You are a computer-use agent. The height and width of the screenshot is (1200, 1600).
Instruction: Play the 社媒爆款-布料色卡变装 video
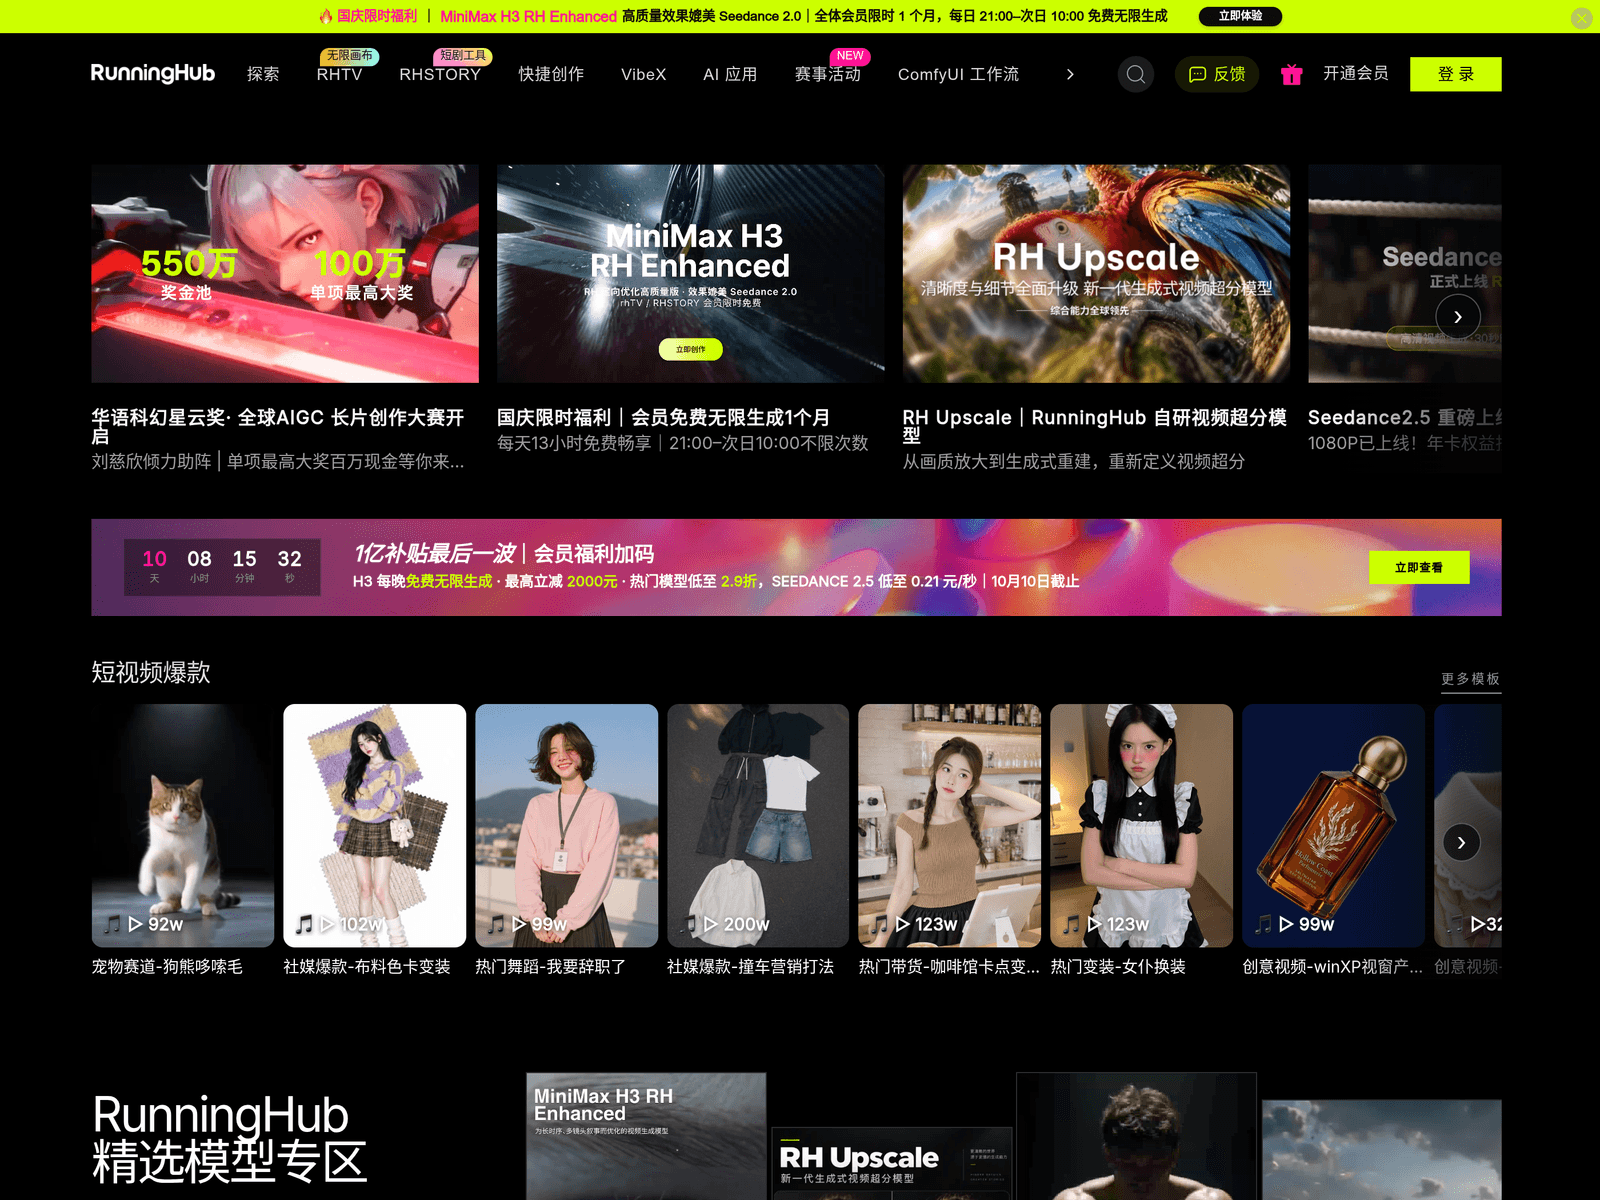click(x=374, y=826)
